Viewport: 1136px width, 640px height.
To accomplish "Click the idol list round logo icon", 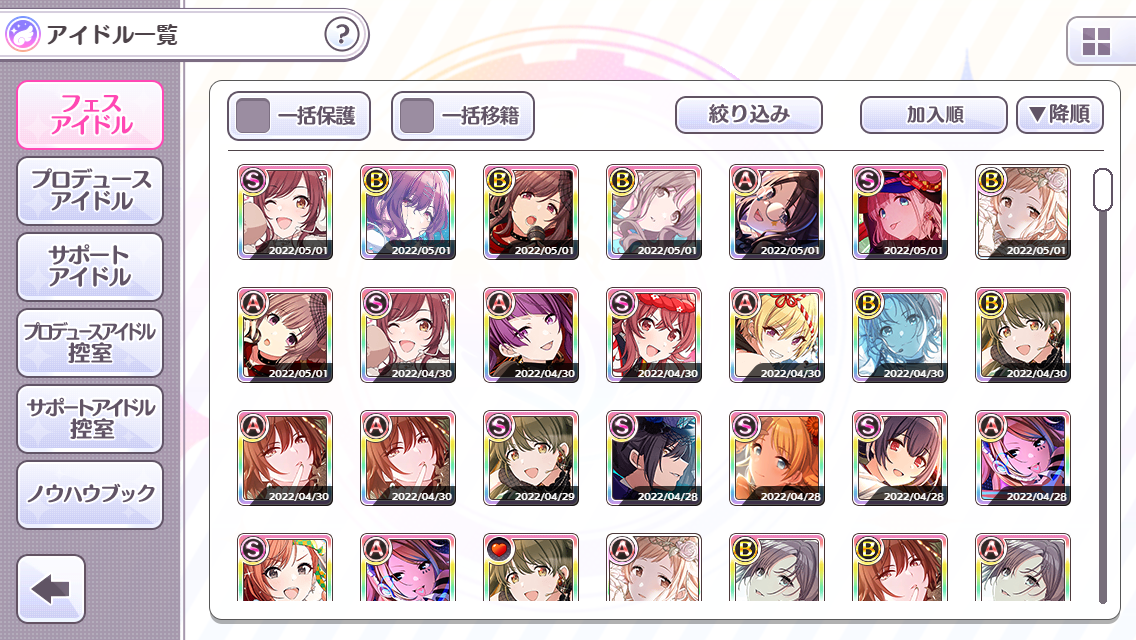I will point(22,34).
